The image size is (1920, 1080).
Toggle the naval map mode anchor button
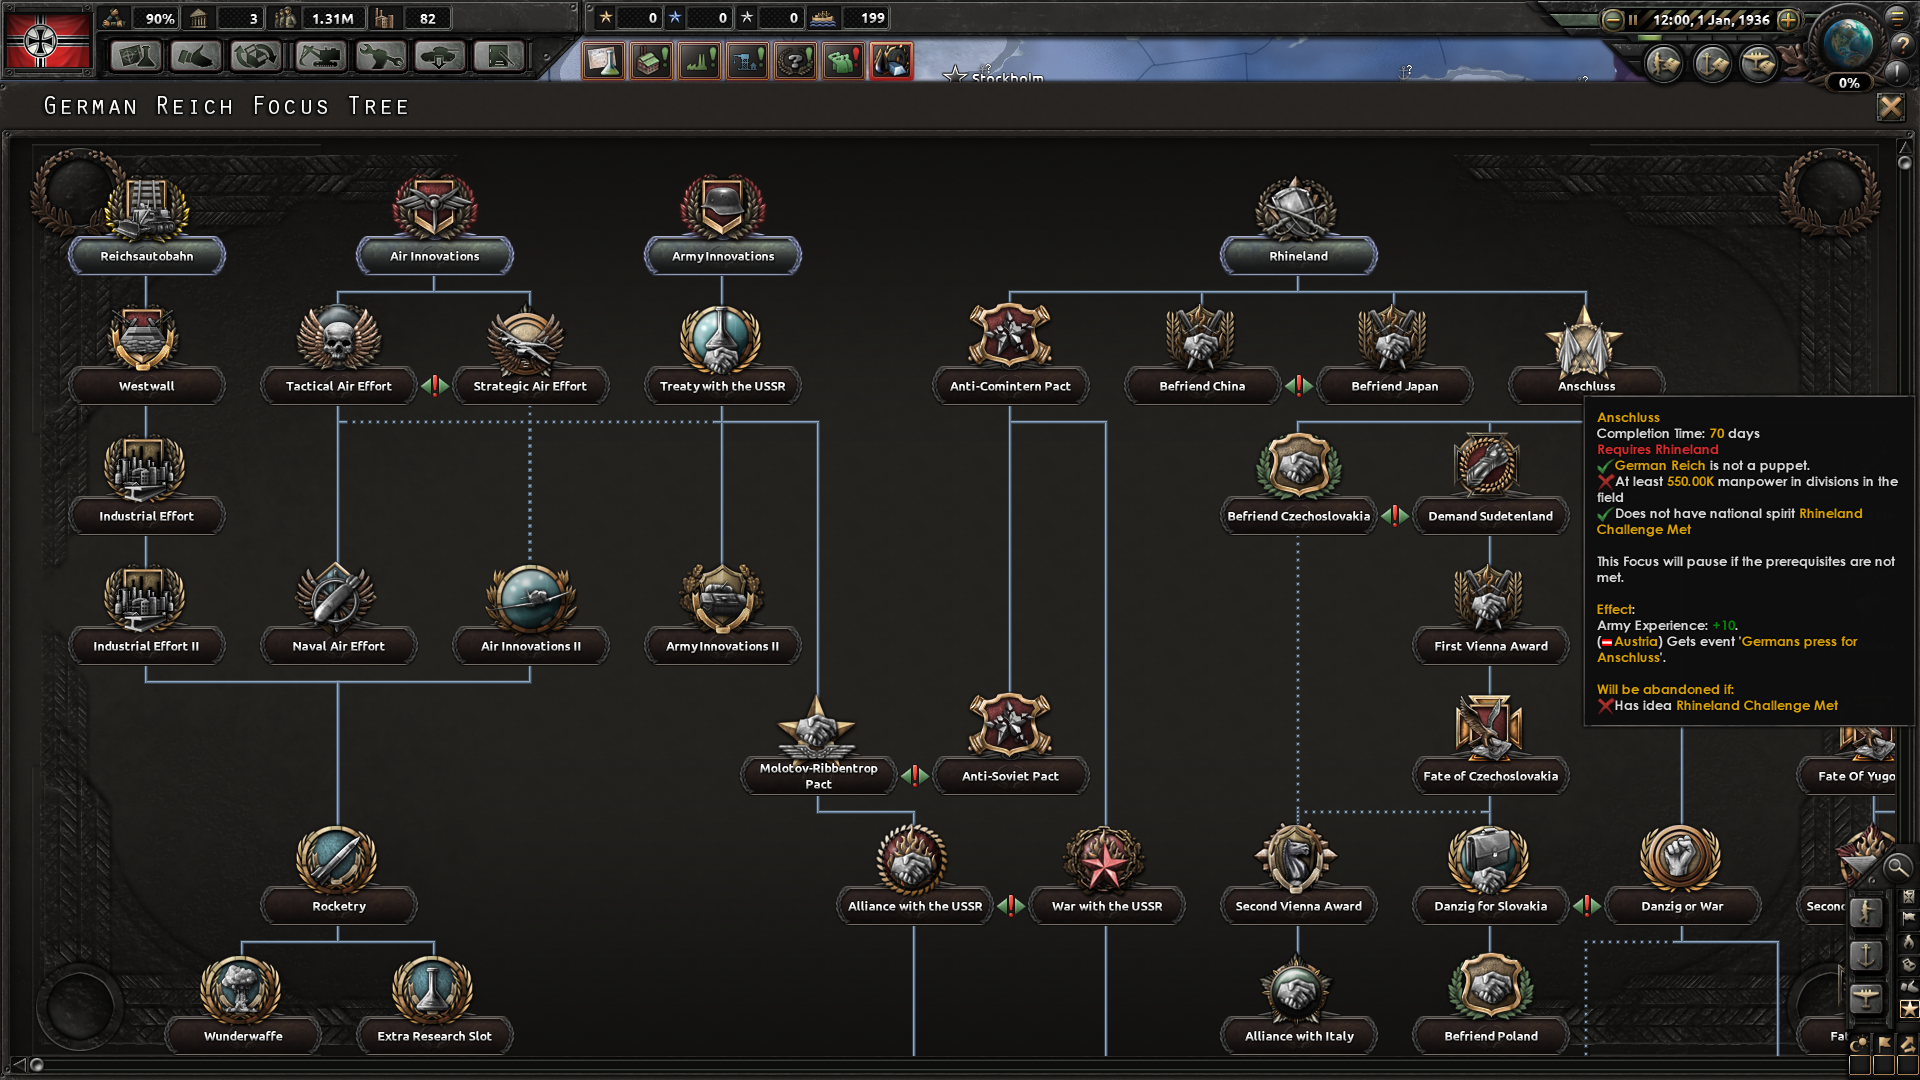[1866, 955]
